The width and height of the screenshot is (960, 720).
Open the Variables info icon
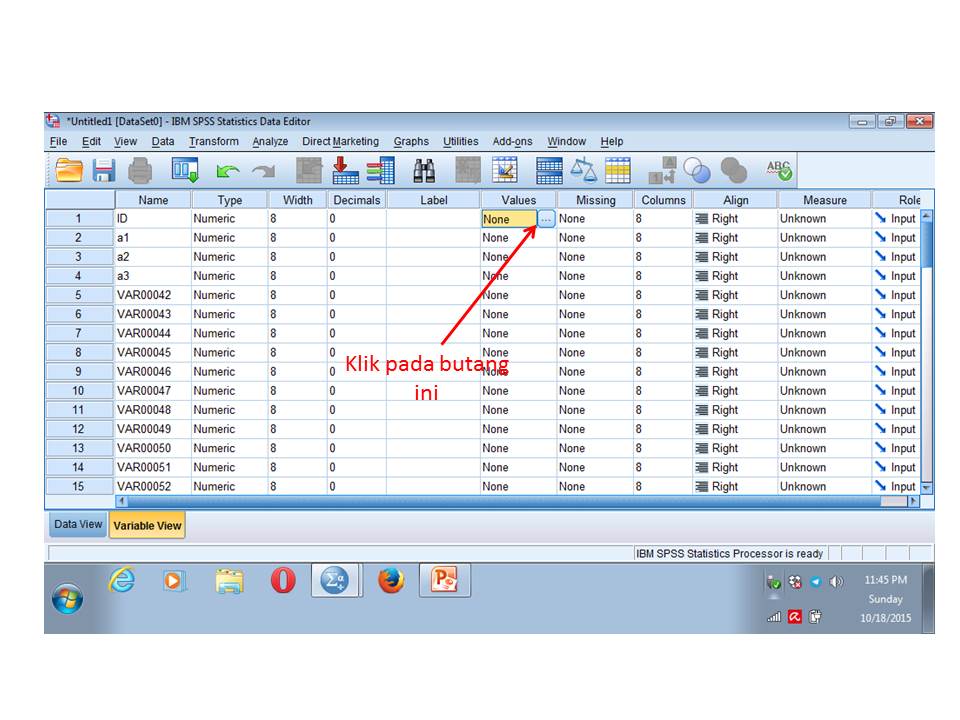pyautogui.click(x=381, y=170)
